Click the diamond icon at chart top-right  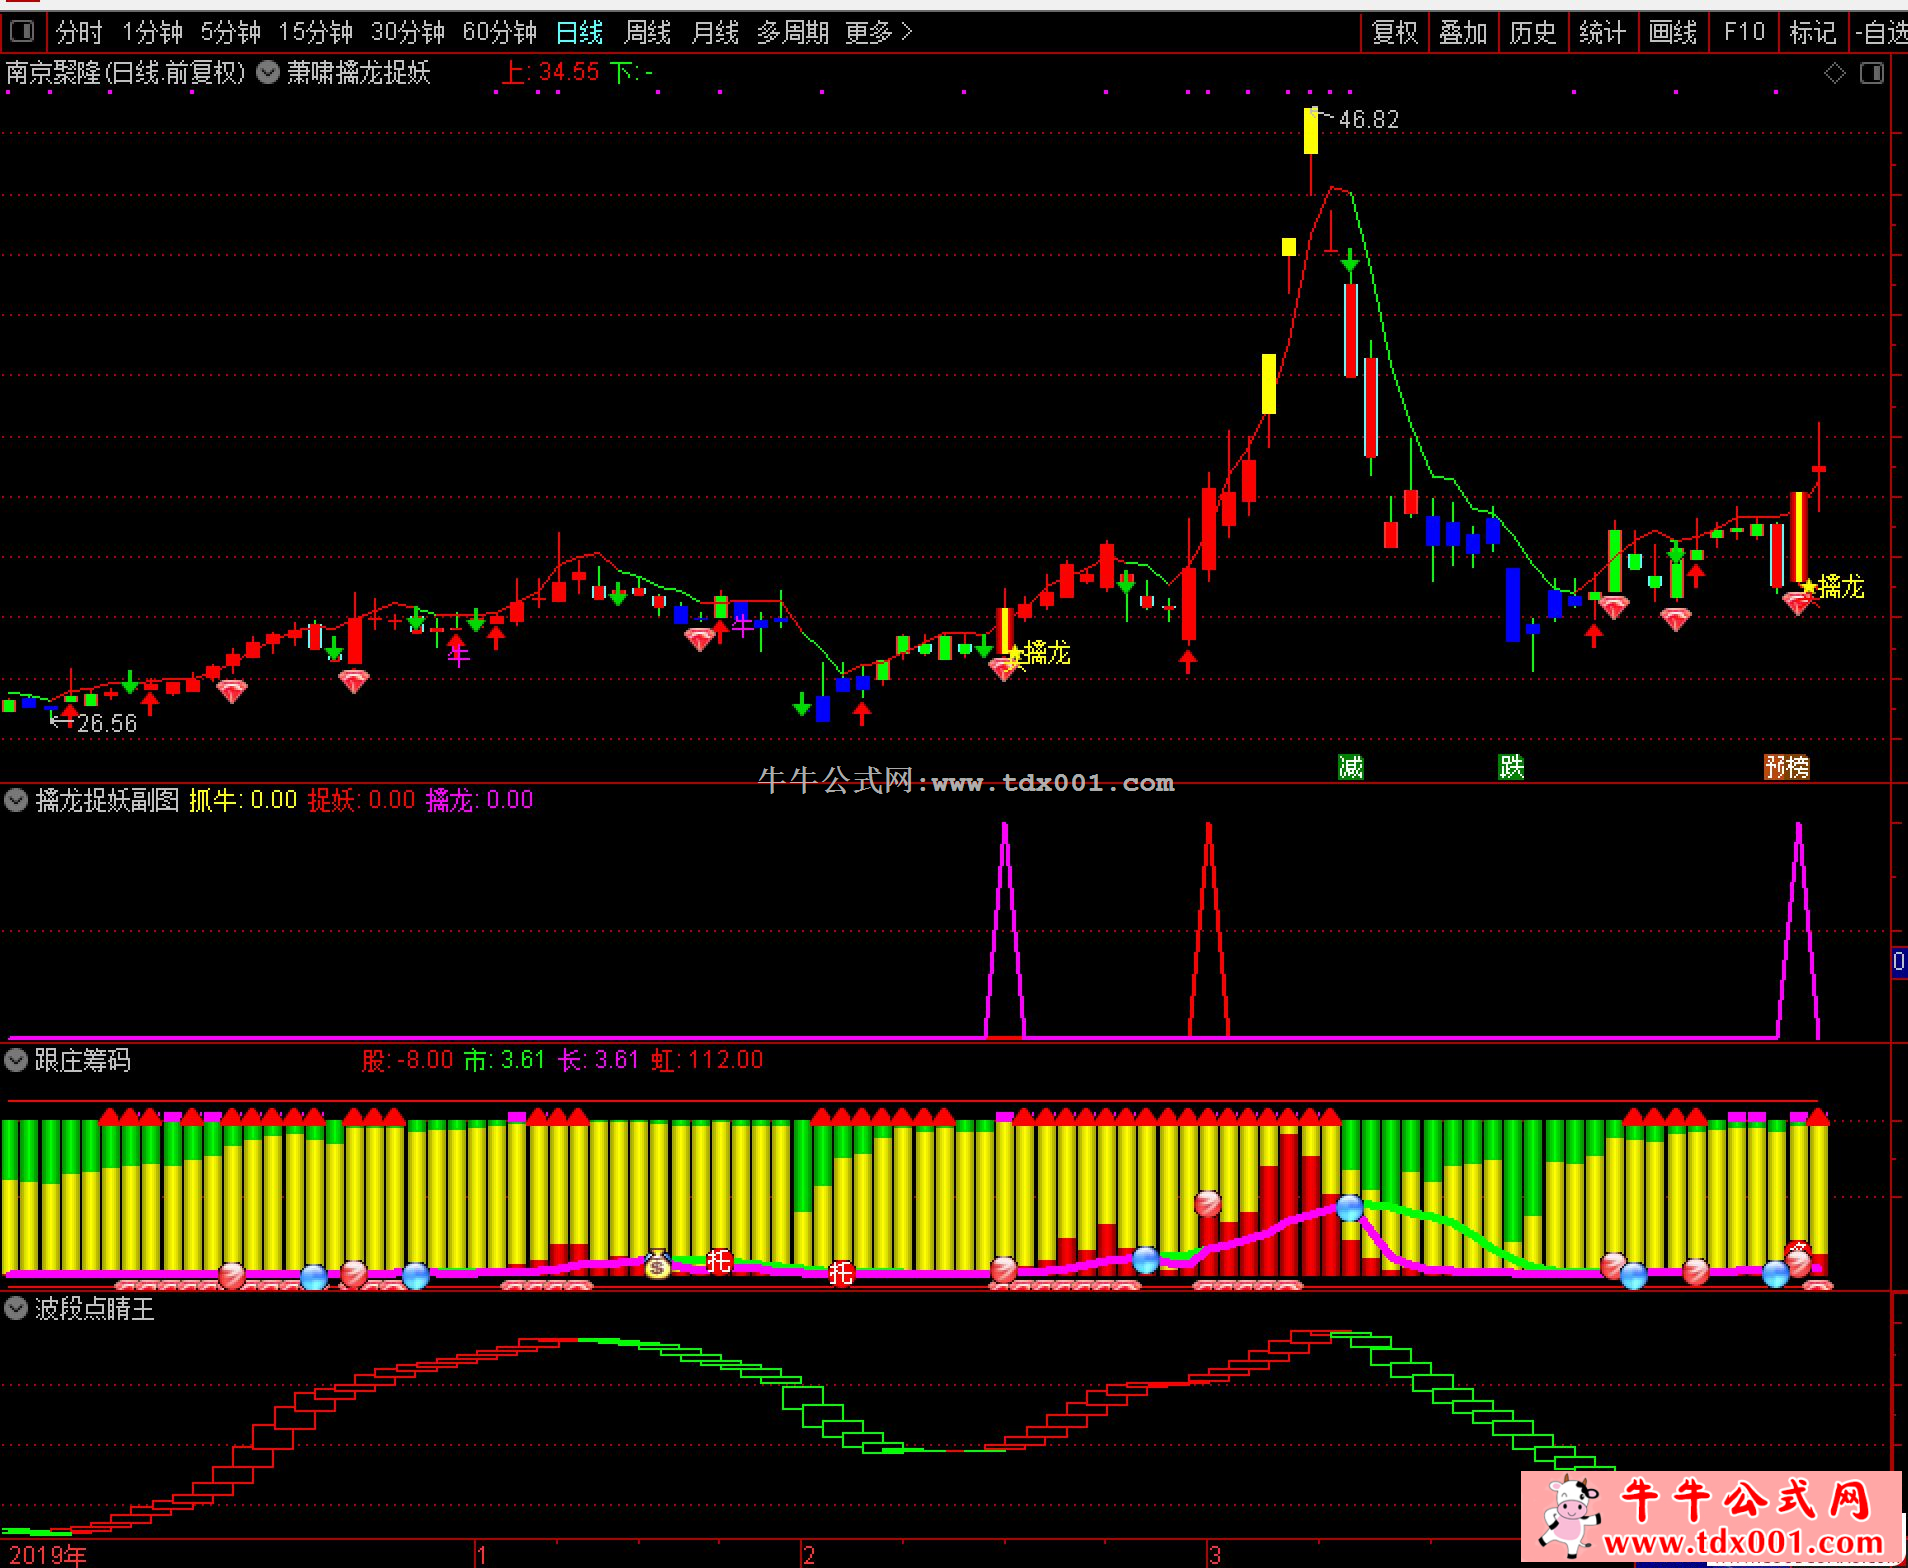pyautogui.click(x=1834, y=73)
